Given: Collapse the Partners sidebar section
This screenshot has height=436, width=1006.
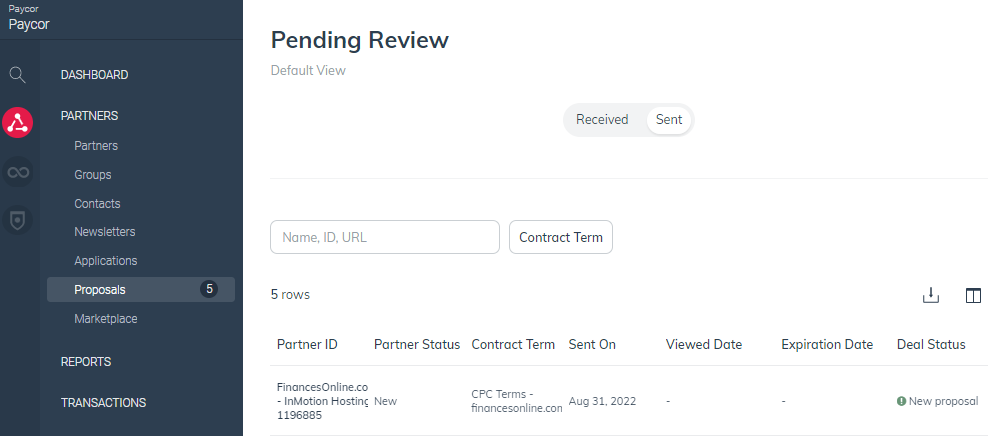Looking at the screenshot, I should pyautogui.click(x=89, y=116).
